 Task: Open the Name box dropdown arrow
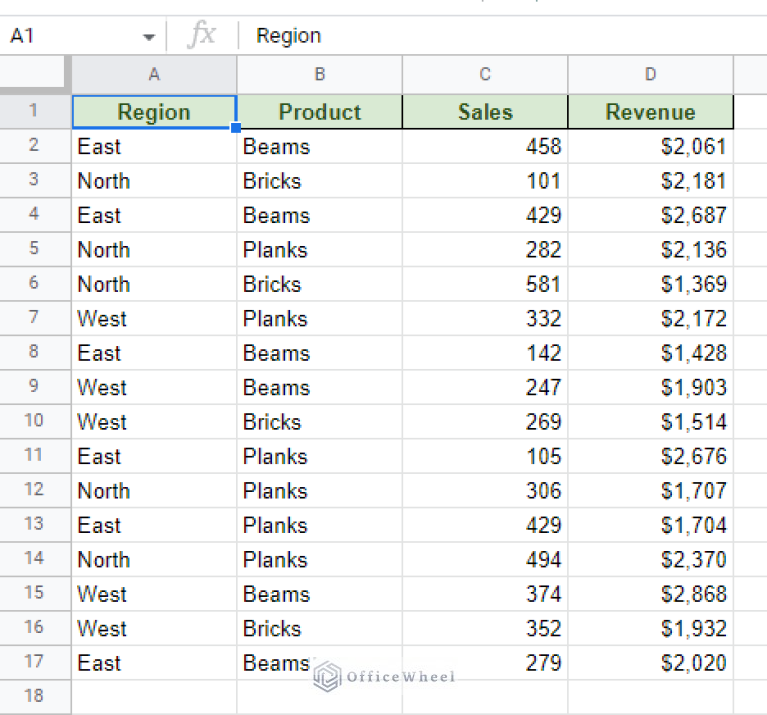[x=149, y=37]
